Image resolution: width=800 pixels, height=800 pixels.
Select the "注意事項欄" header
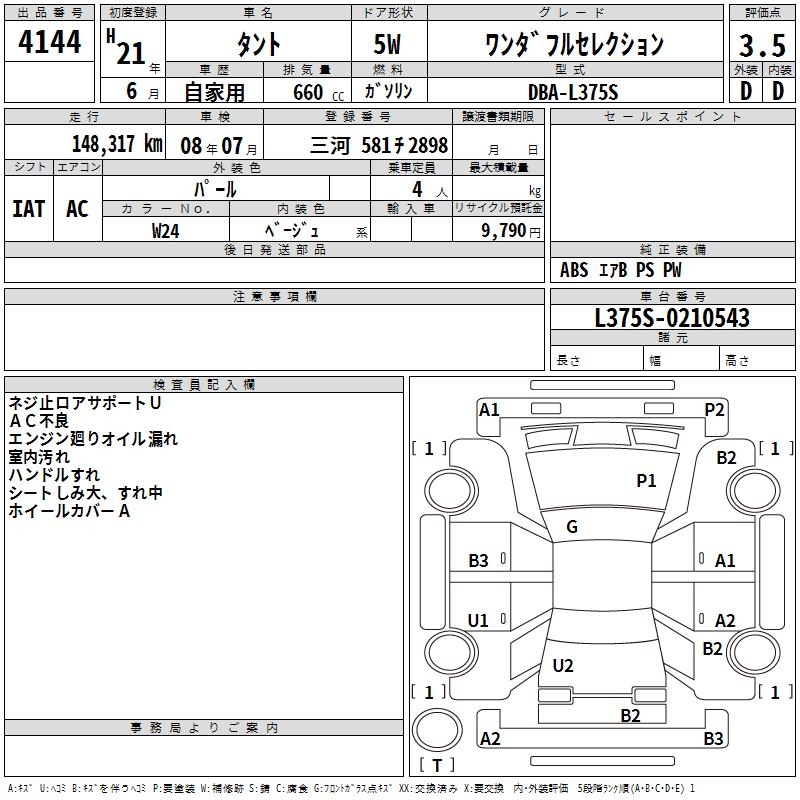pos(274,296)
